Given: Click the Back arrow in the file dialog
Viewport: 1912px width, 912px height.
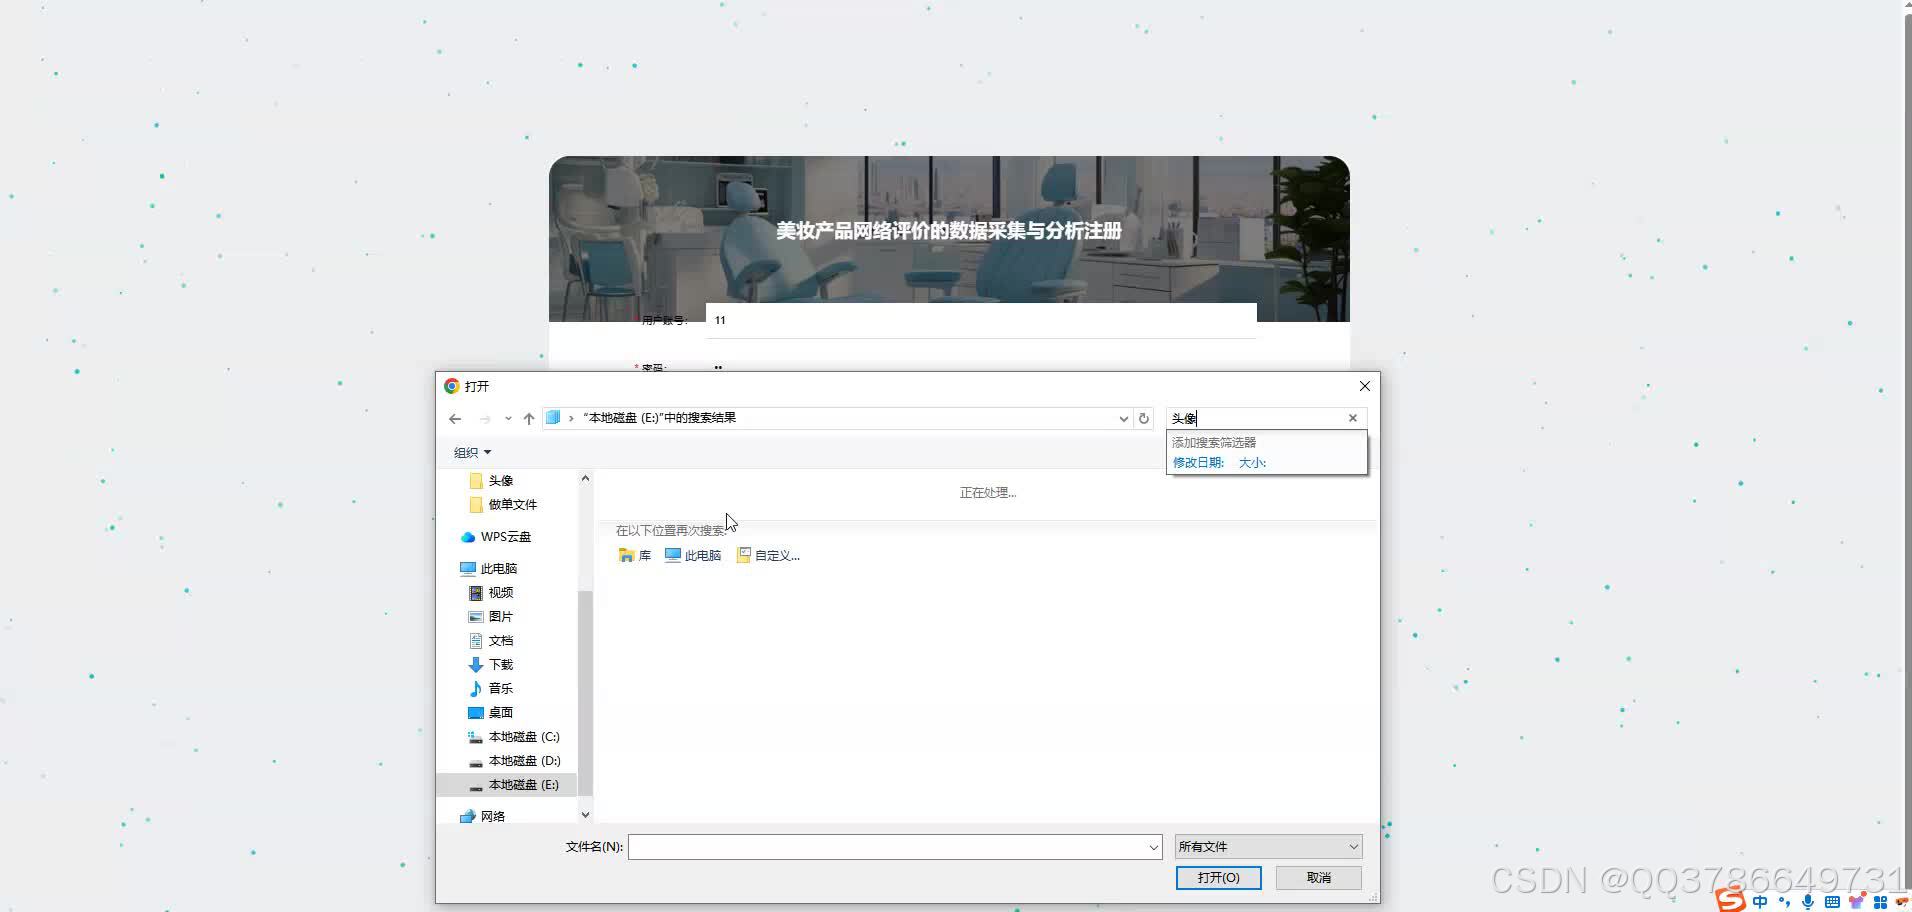Looking at the screenshot, I should click(x=455, y=419).
